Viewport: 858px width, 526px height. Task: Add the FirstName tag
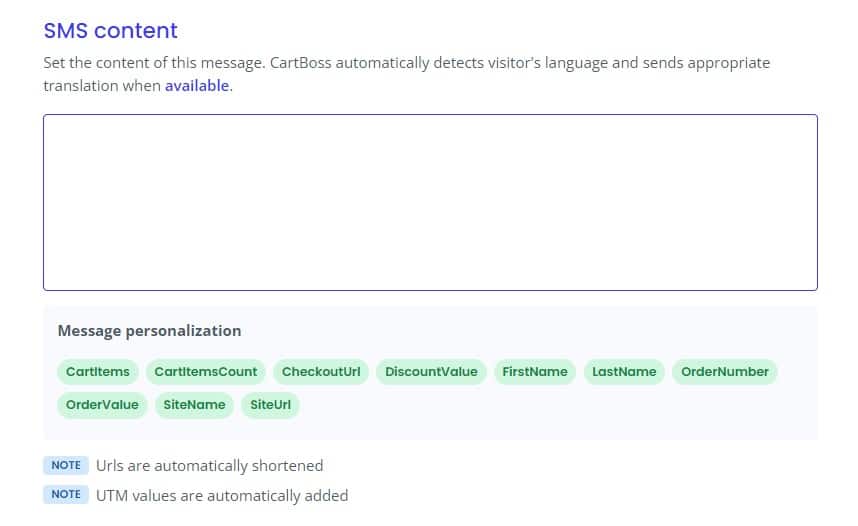(x=535, y=372)
